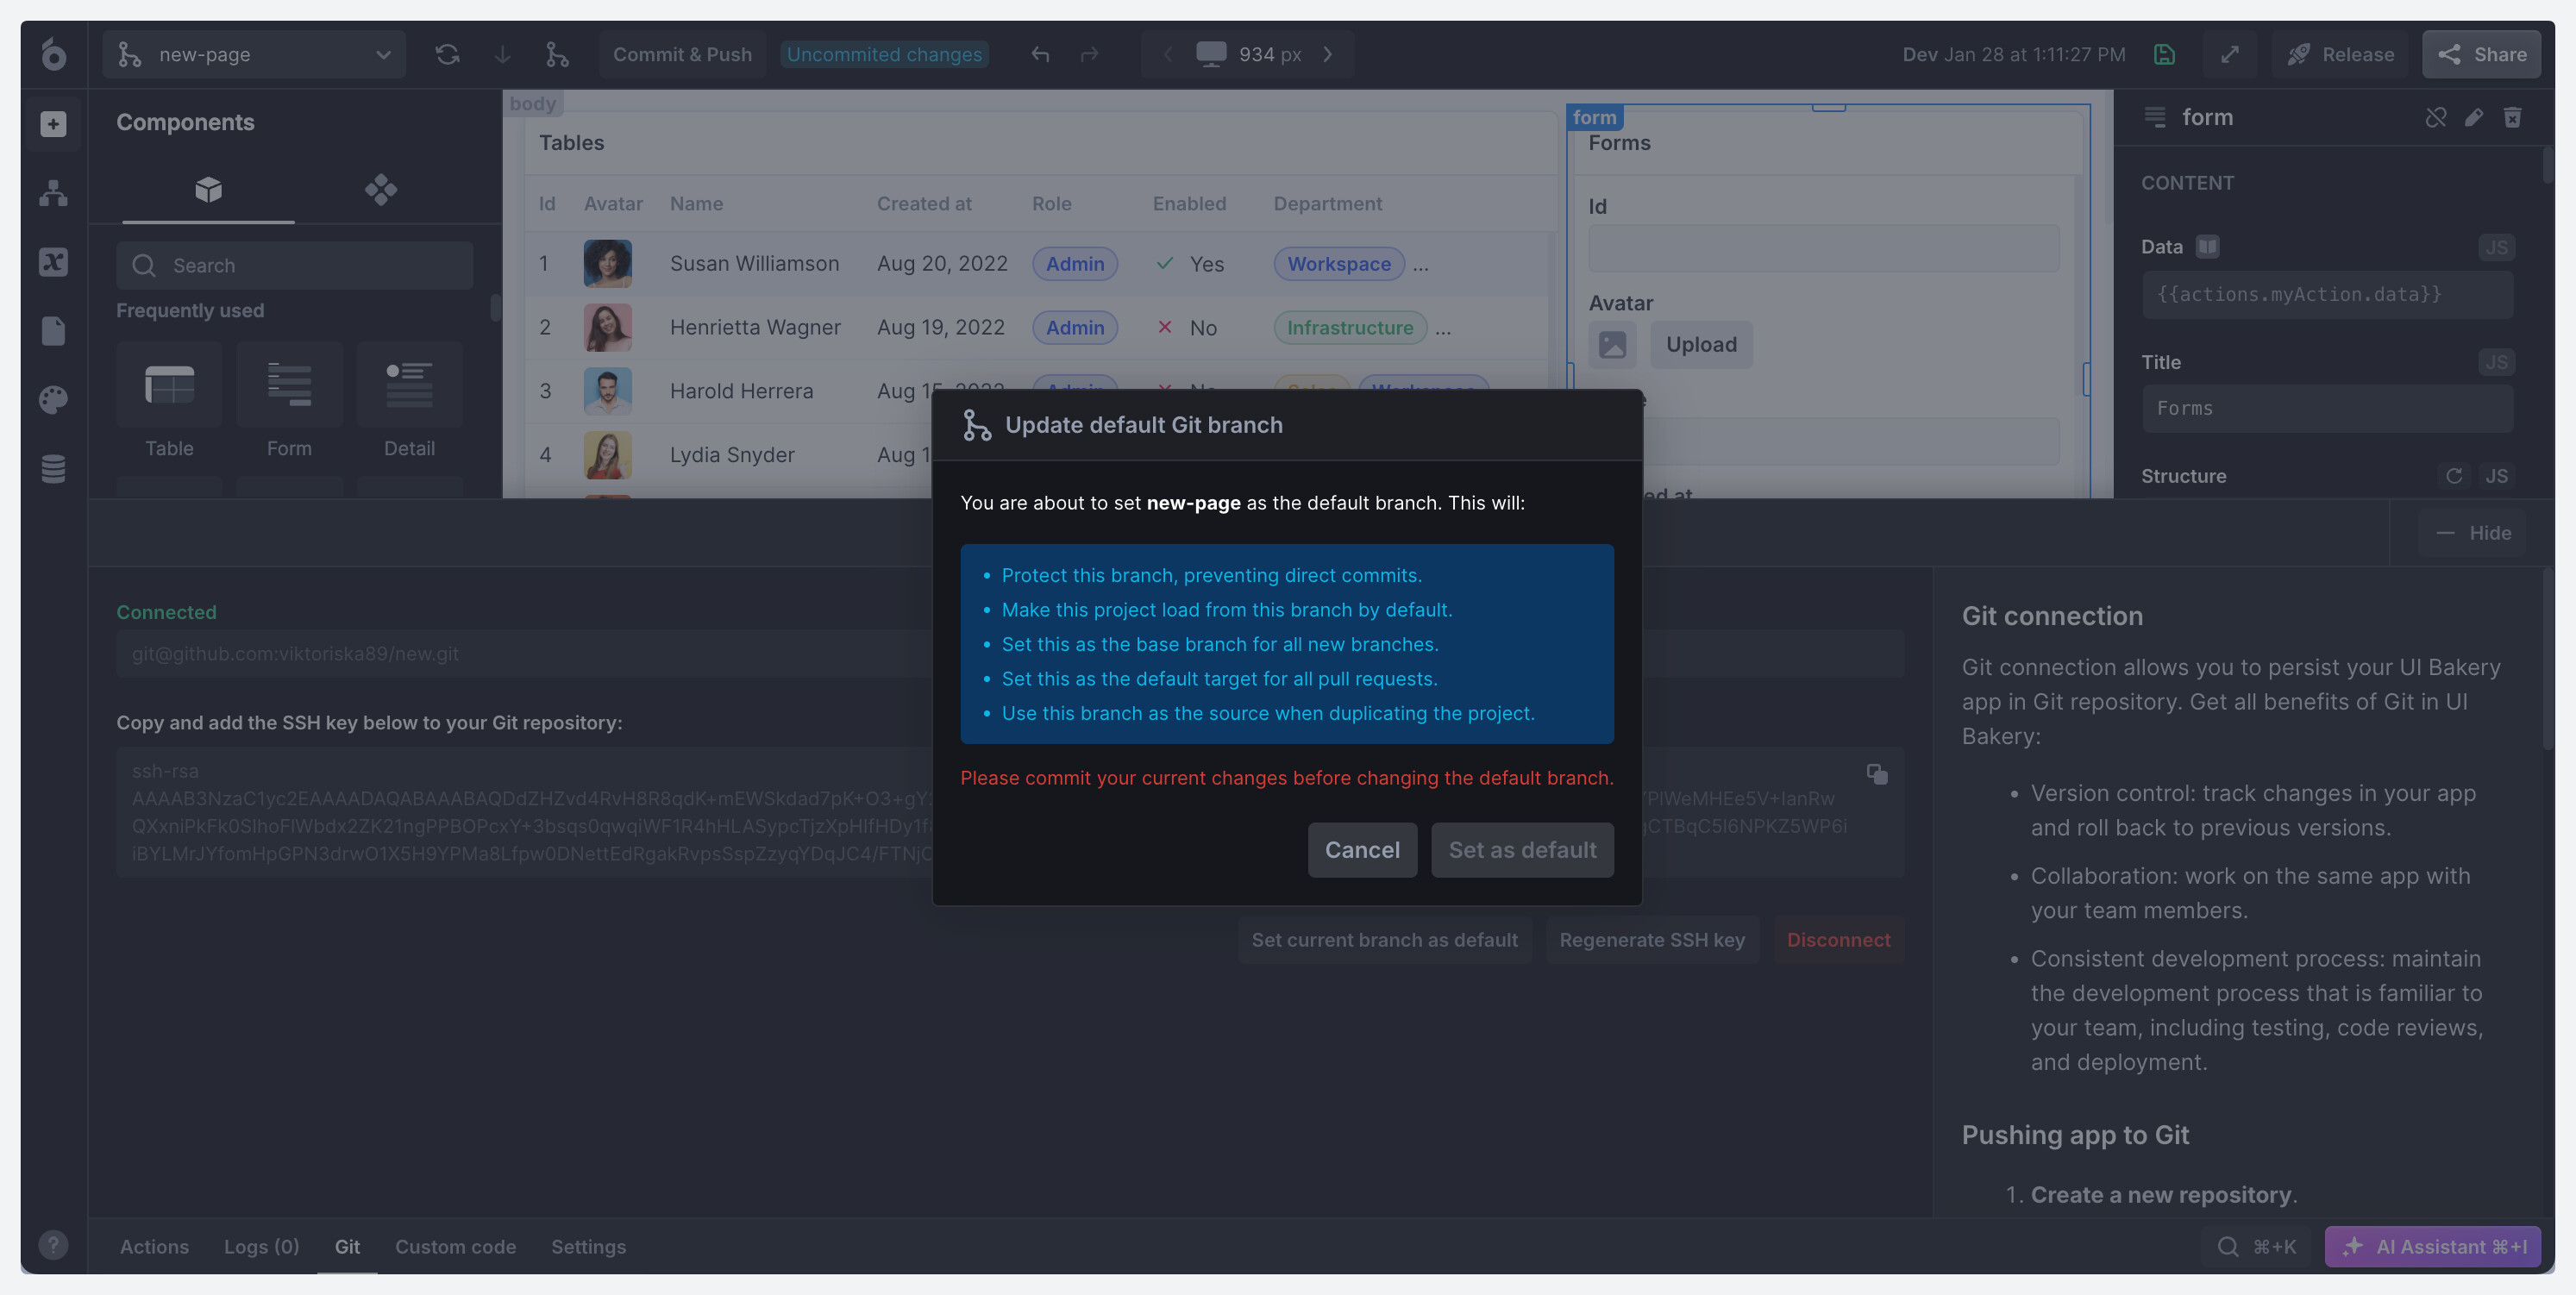
Task: Open the pages document icon in sidebar
Action: point(54,331)
